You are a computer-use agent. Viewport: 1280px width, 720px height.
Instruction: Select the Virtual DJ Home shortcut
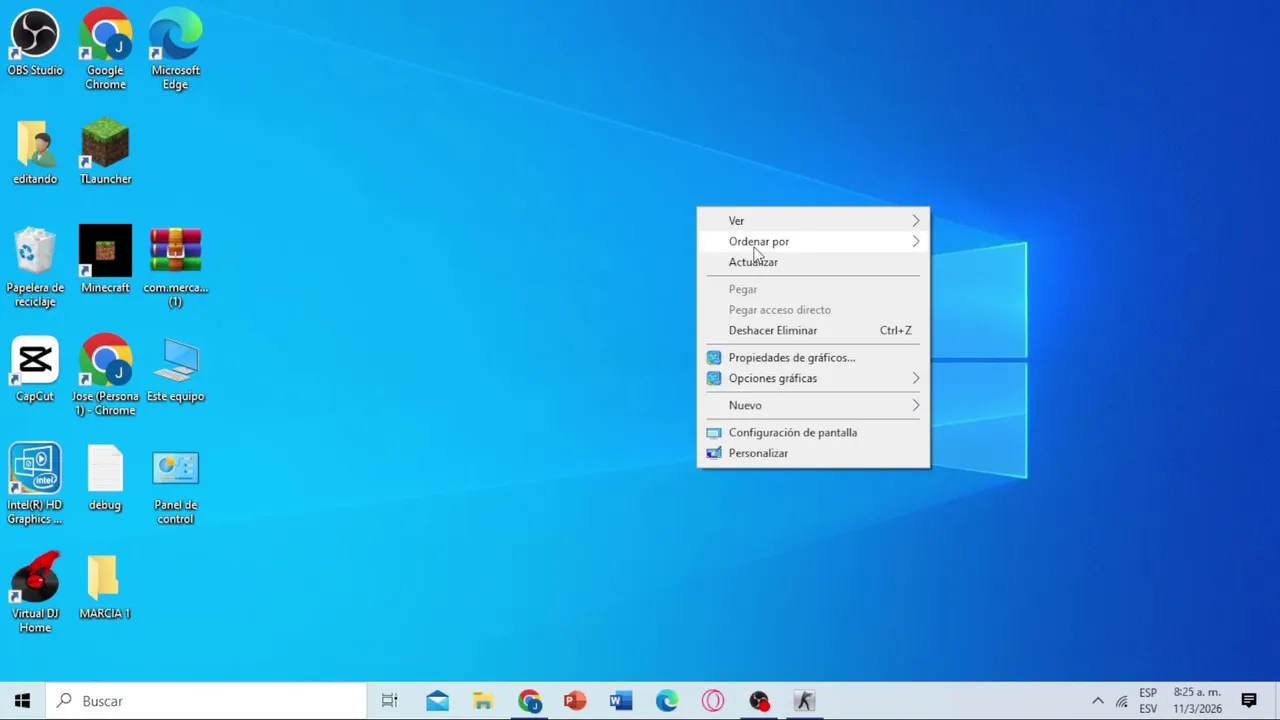tap(35, 593)
